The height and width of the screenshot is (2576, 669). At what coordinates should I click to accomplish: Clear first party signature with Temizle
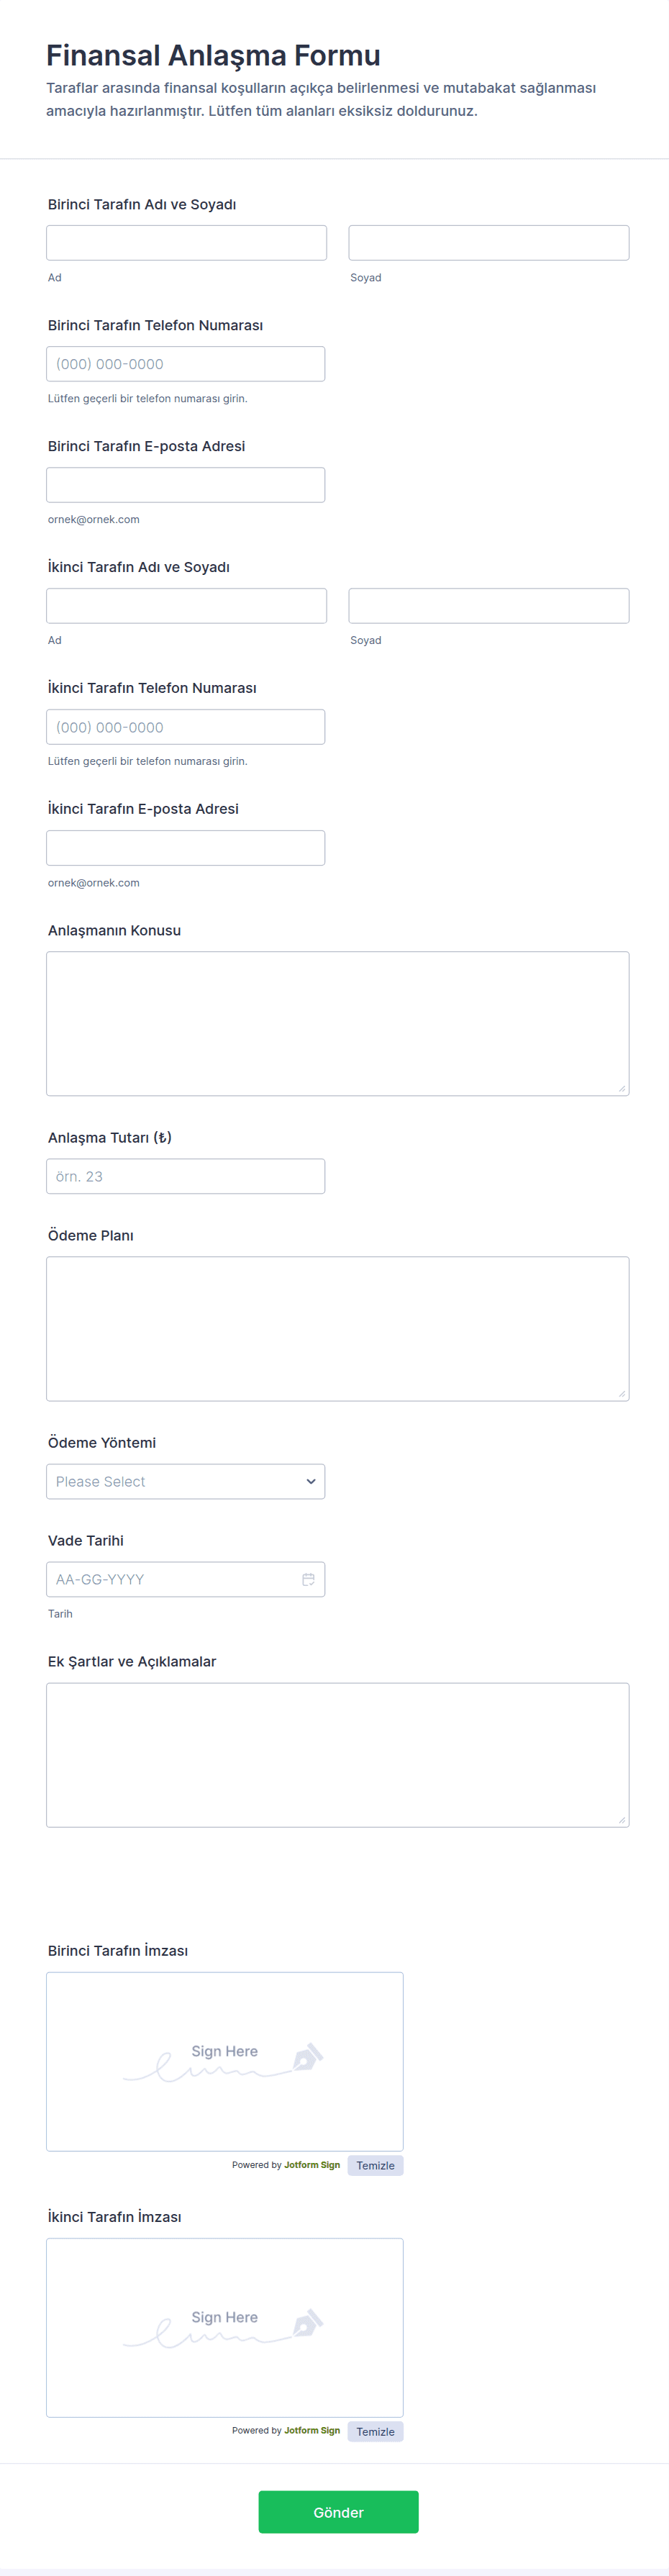click(375, 2165)
